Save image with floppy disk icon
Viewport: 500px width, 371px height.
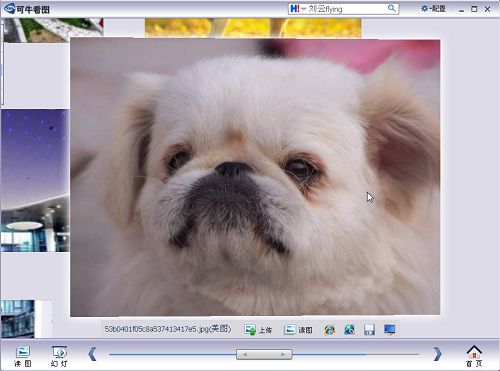[369, 330]
